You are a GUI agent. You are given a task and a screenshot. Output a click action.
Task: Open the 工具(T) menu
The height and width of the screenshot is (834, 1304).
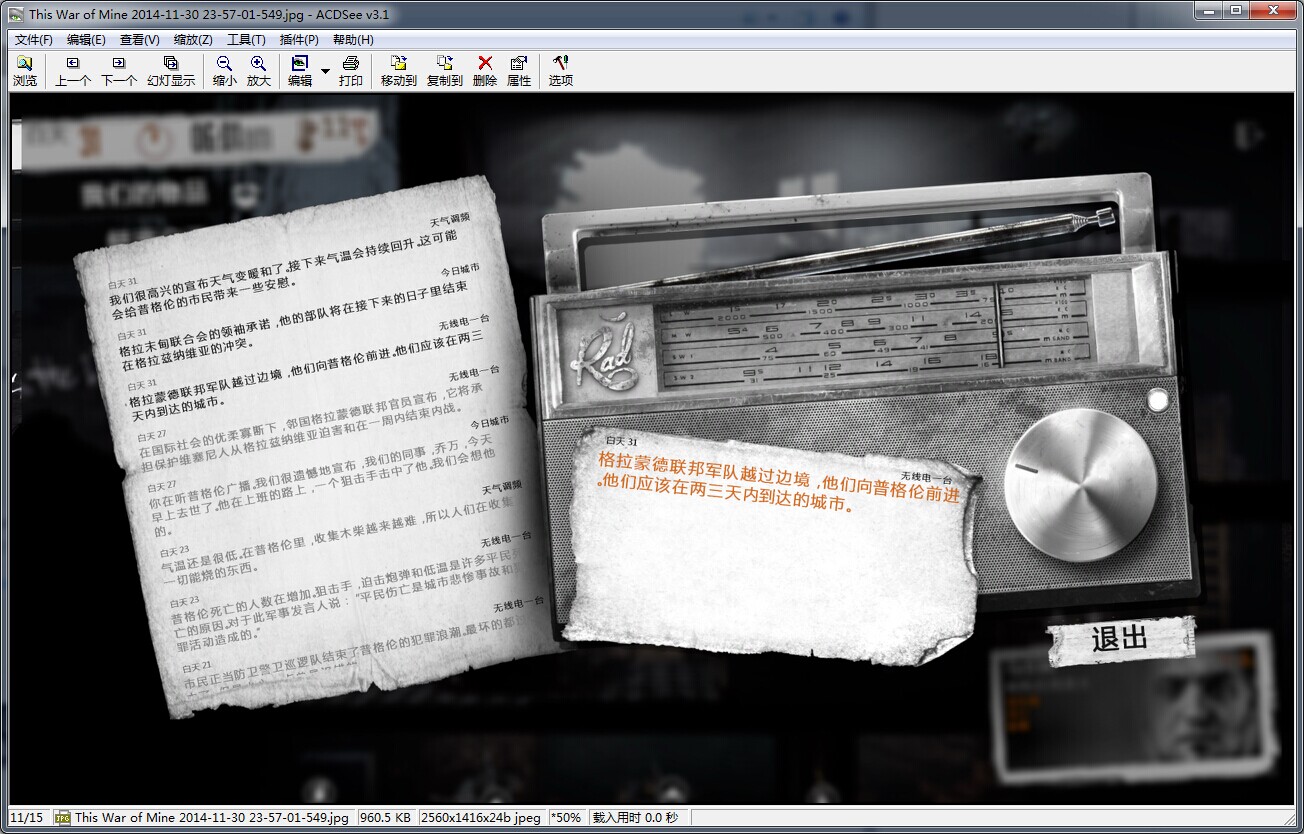246,40
